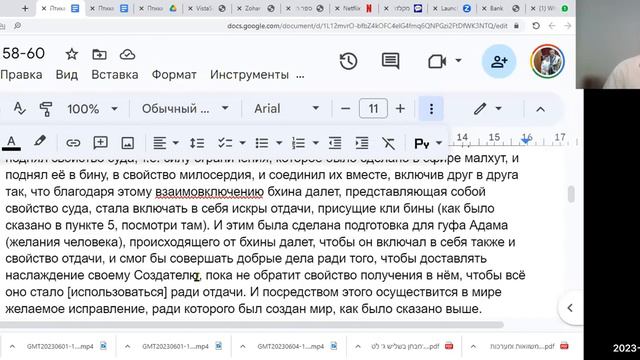This screenshot has width=640, height=360.
Task: Click the vertical document scrollbar thumb
Action: (x=571, y=194)
